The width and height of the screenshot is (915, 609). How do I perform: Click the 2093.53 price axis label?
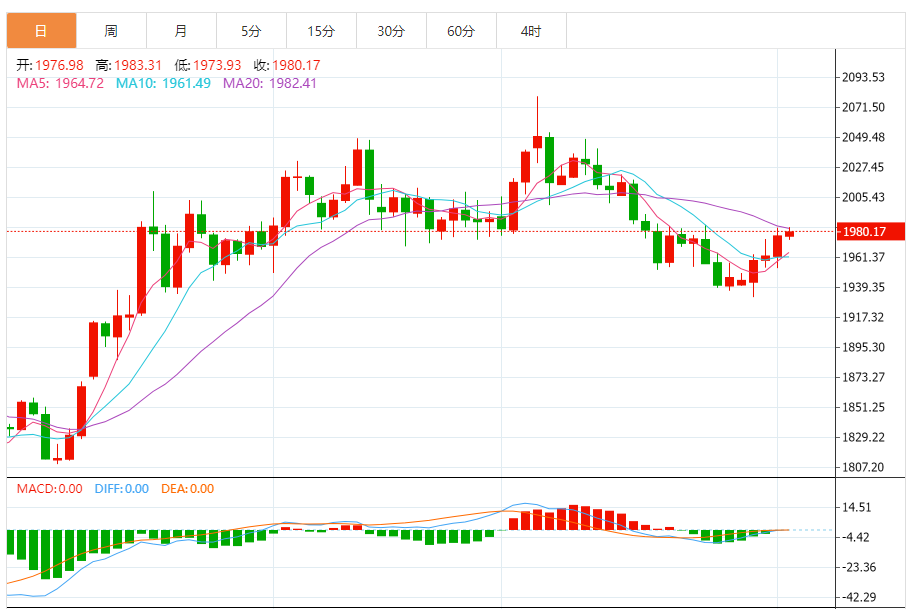point(863,77)
